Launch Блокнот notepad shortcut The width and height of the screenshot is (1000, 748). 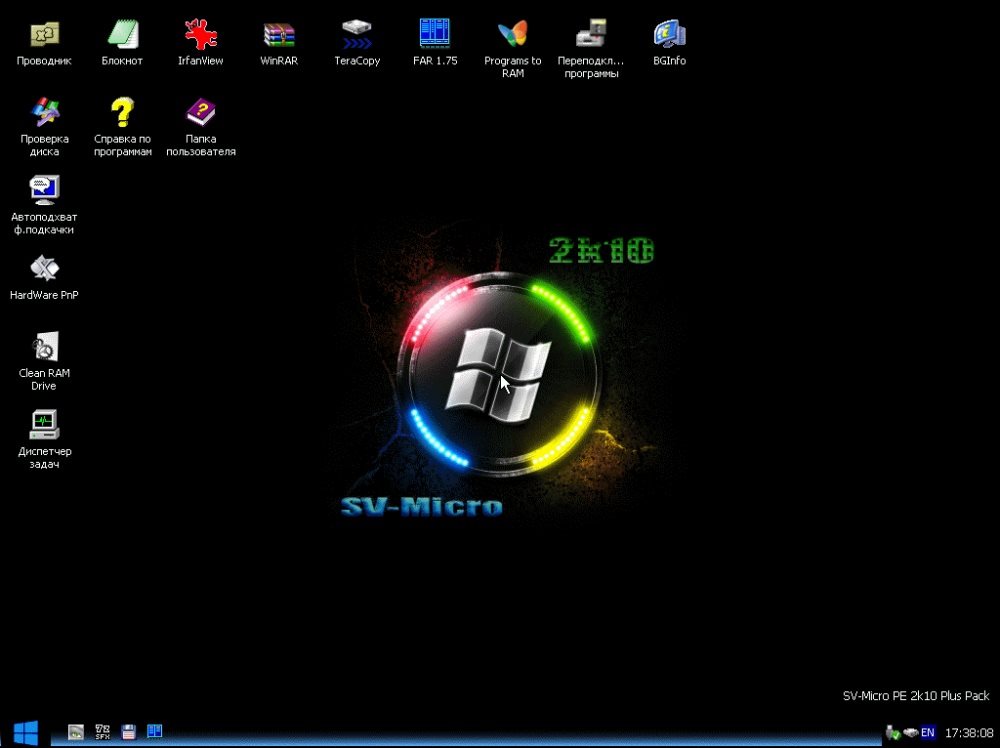pos(122,35)
